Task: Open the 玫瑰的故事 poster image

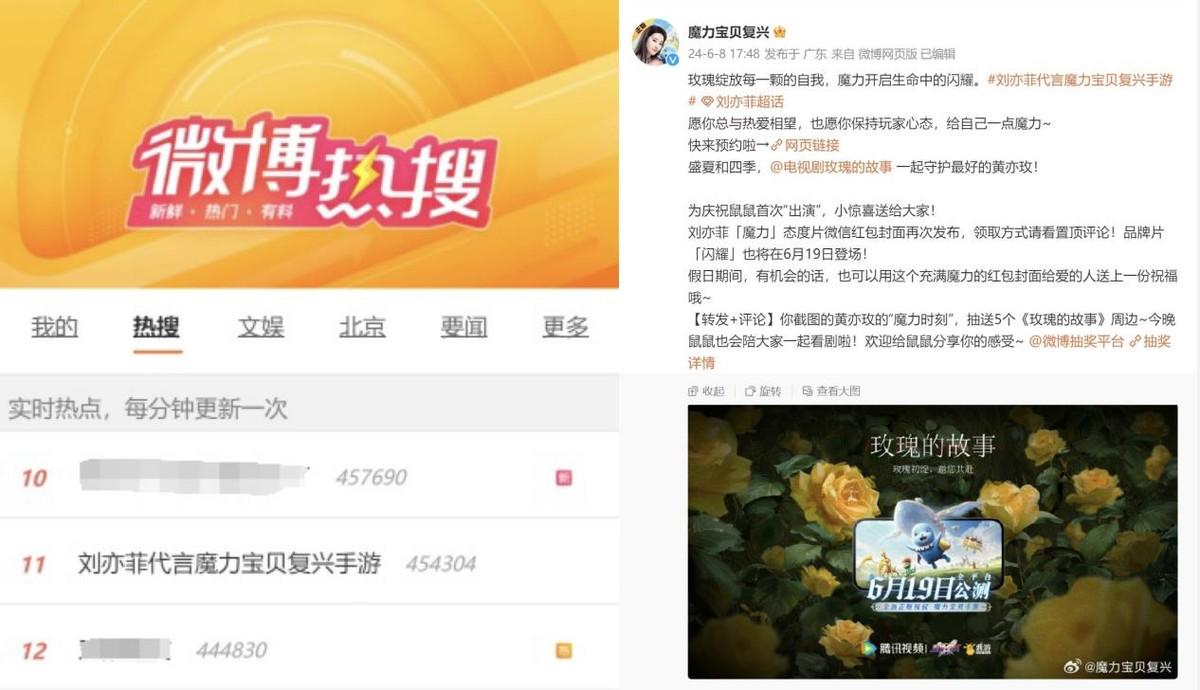Action: click(x=934, y=542)
